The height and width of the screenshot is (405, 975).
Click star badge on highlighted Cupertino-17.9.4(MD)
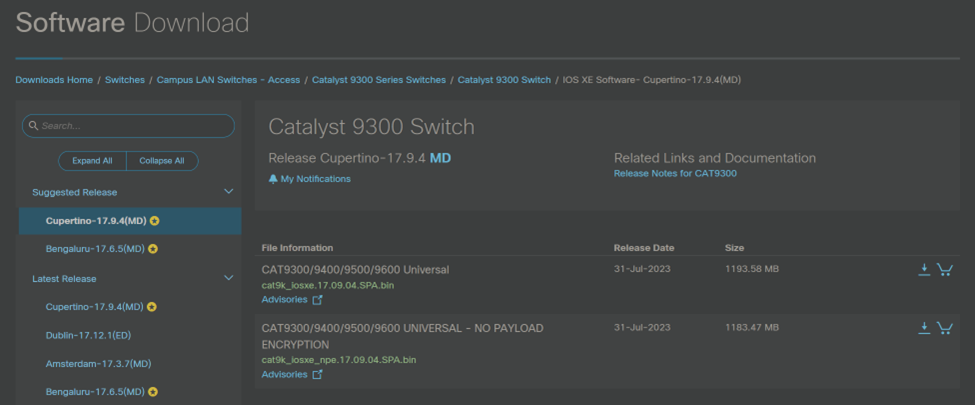point(154,221)
